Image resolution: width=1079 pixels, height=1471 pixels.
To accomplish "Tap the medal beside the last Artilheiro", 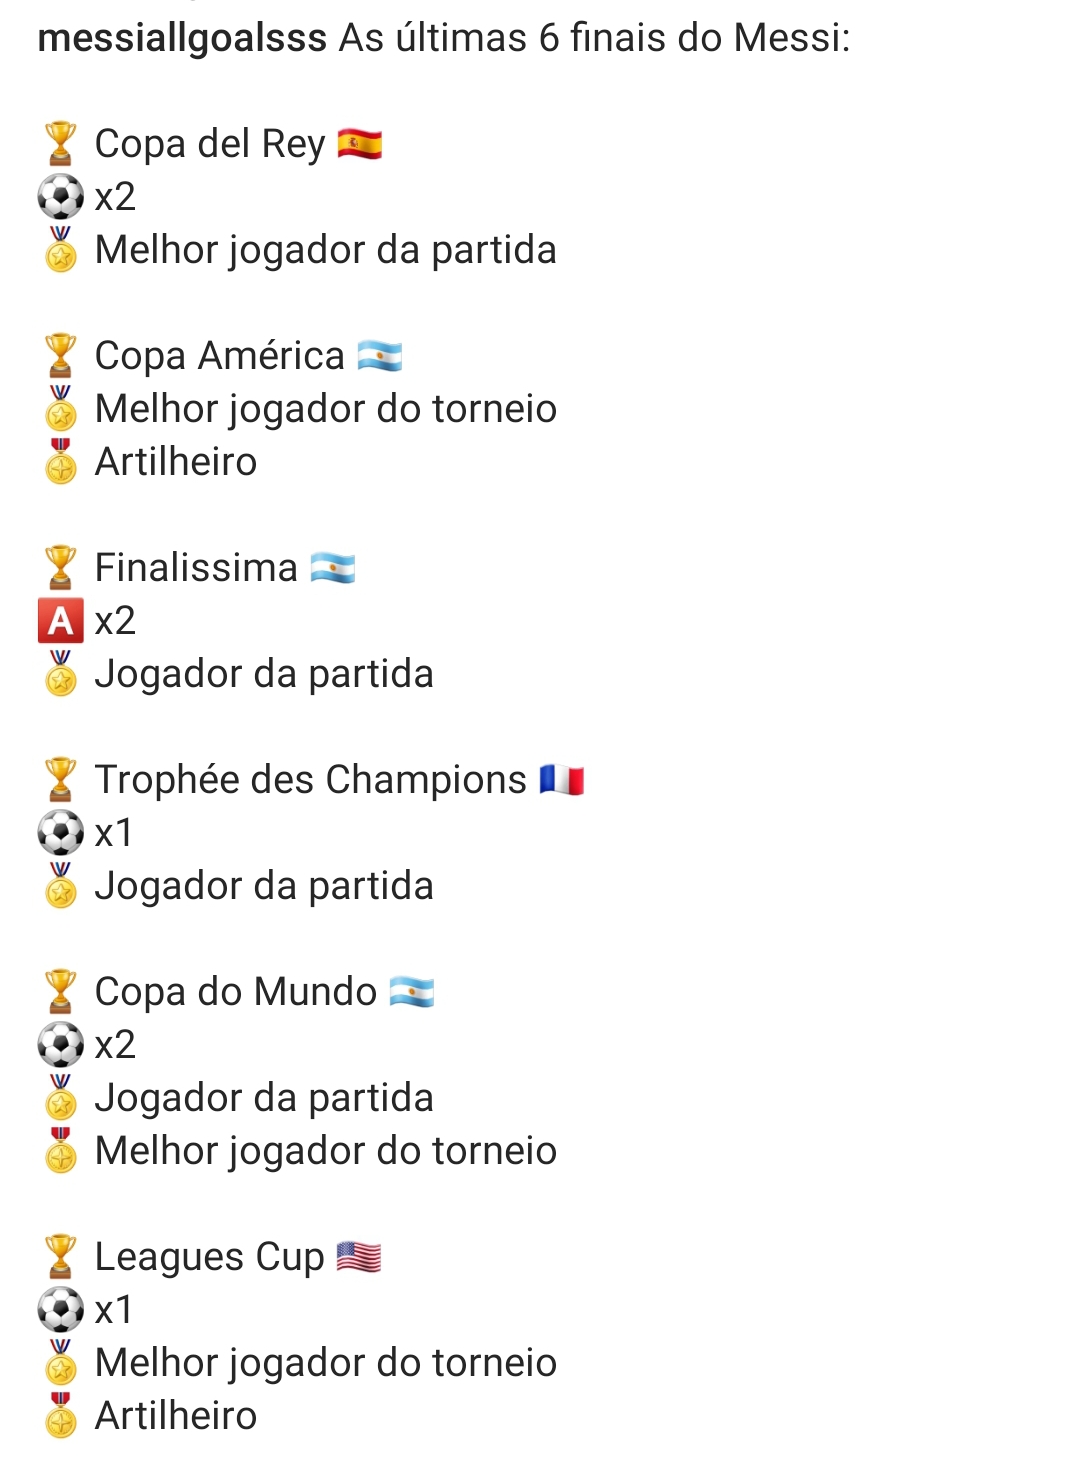I will tap(60, 1416).
